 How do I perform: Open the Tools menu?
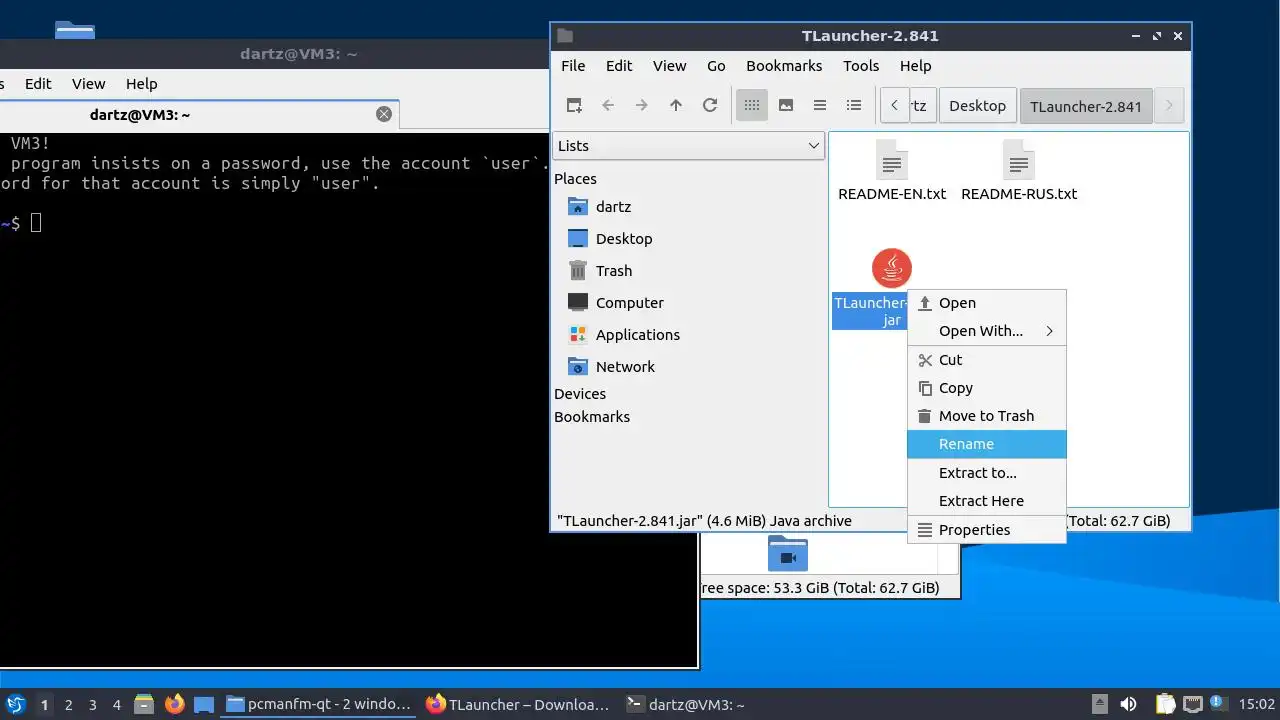(x=861, y=66)
